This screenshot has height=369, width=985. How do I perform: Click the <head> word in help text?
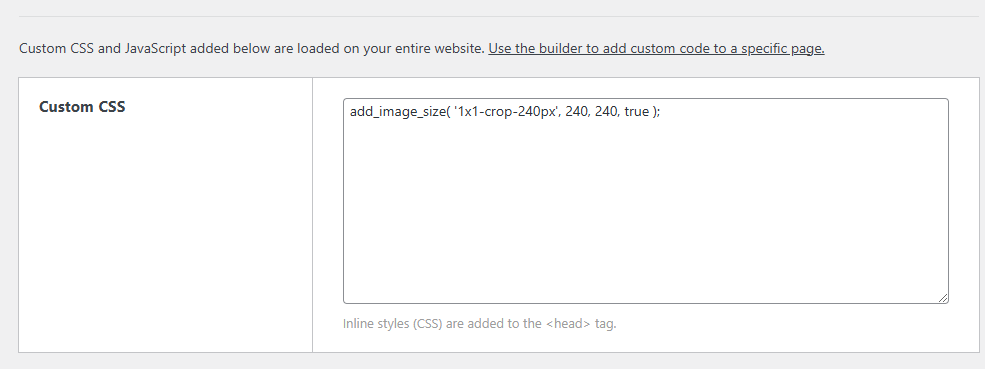569,324
